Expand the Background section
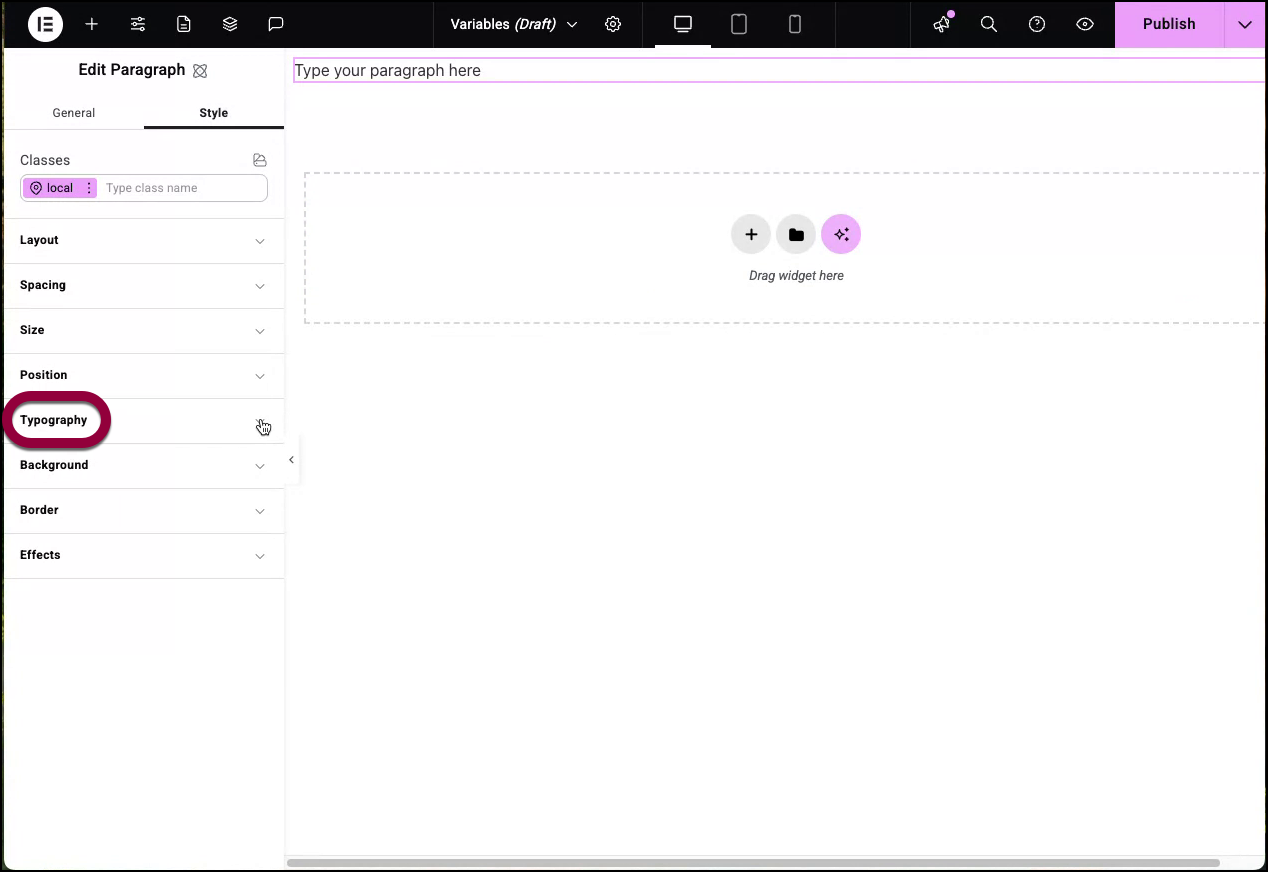This screenshot has width=1268, height=872. [144, 466]
